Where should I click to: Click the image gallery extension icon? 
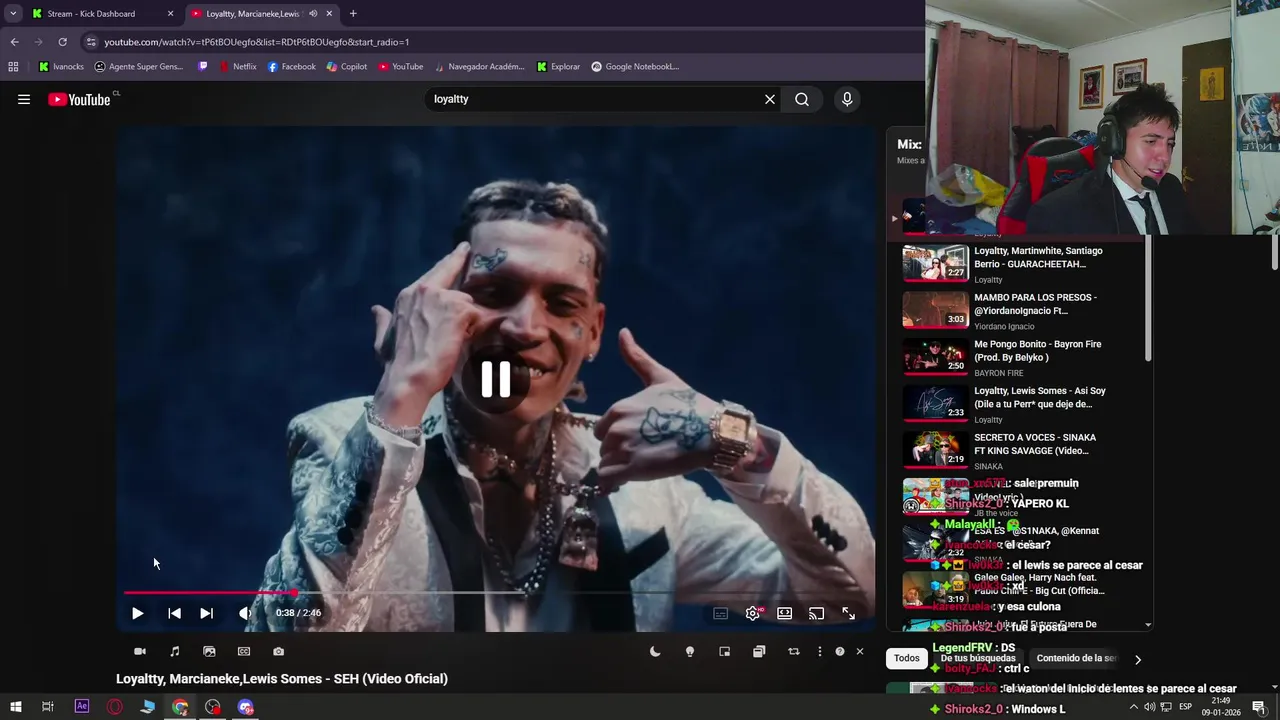209,651
